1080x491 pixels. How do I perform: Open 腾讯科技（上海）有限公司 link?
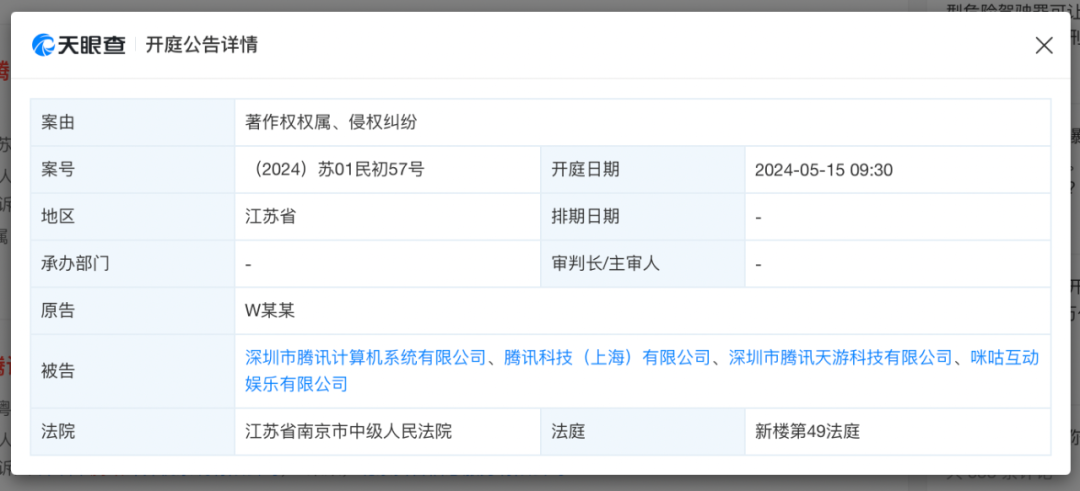point(607,357)
